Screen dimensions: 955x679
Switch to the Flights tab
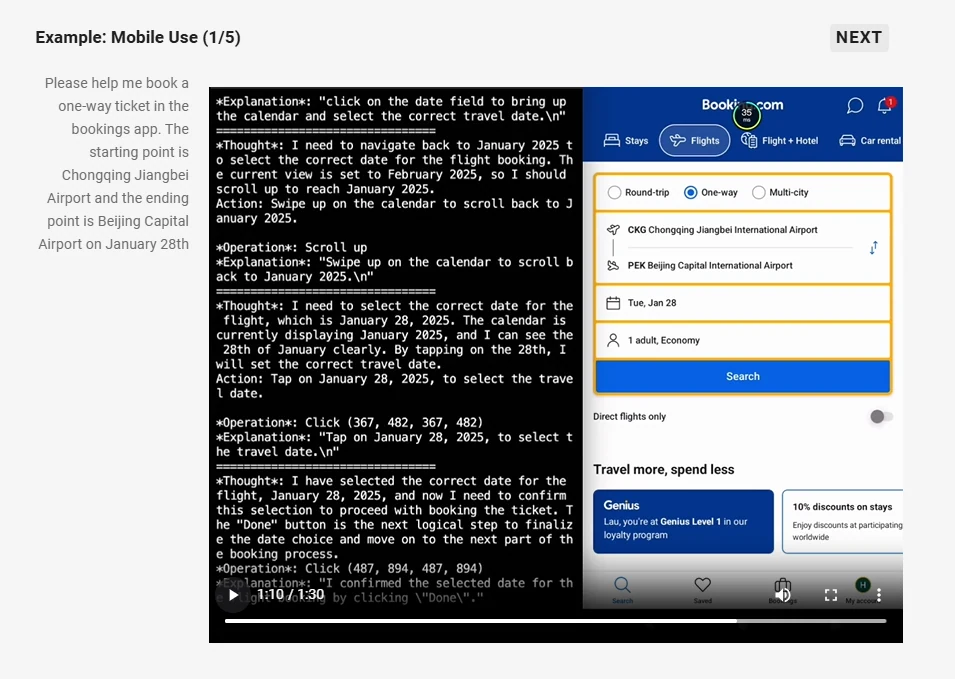point(694,141)
